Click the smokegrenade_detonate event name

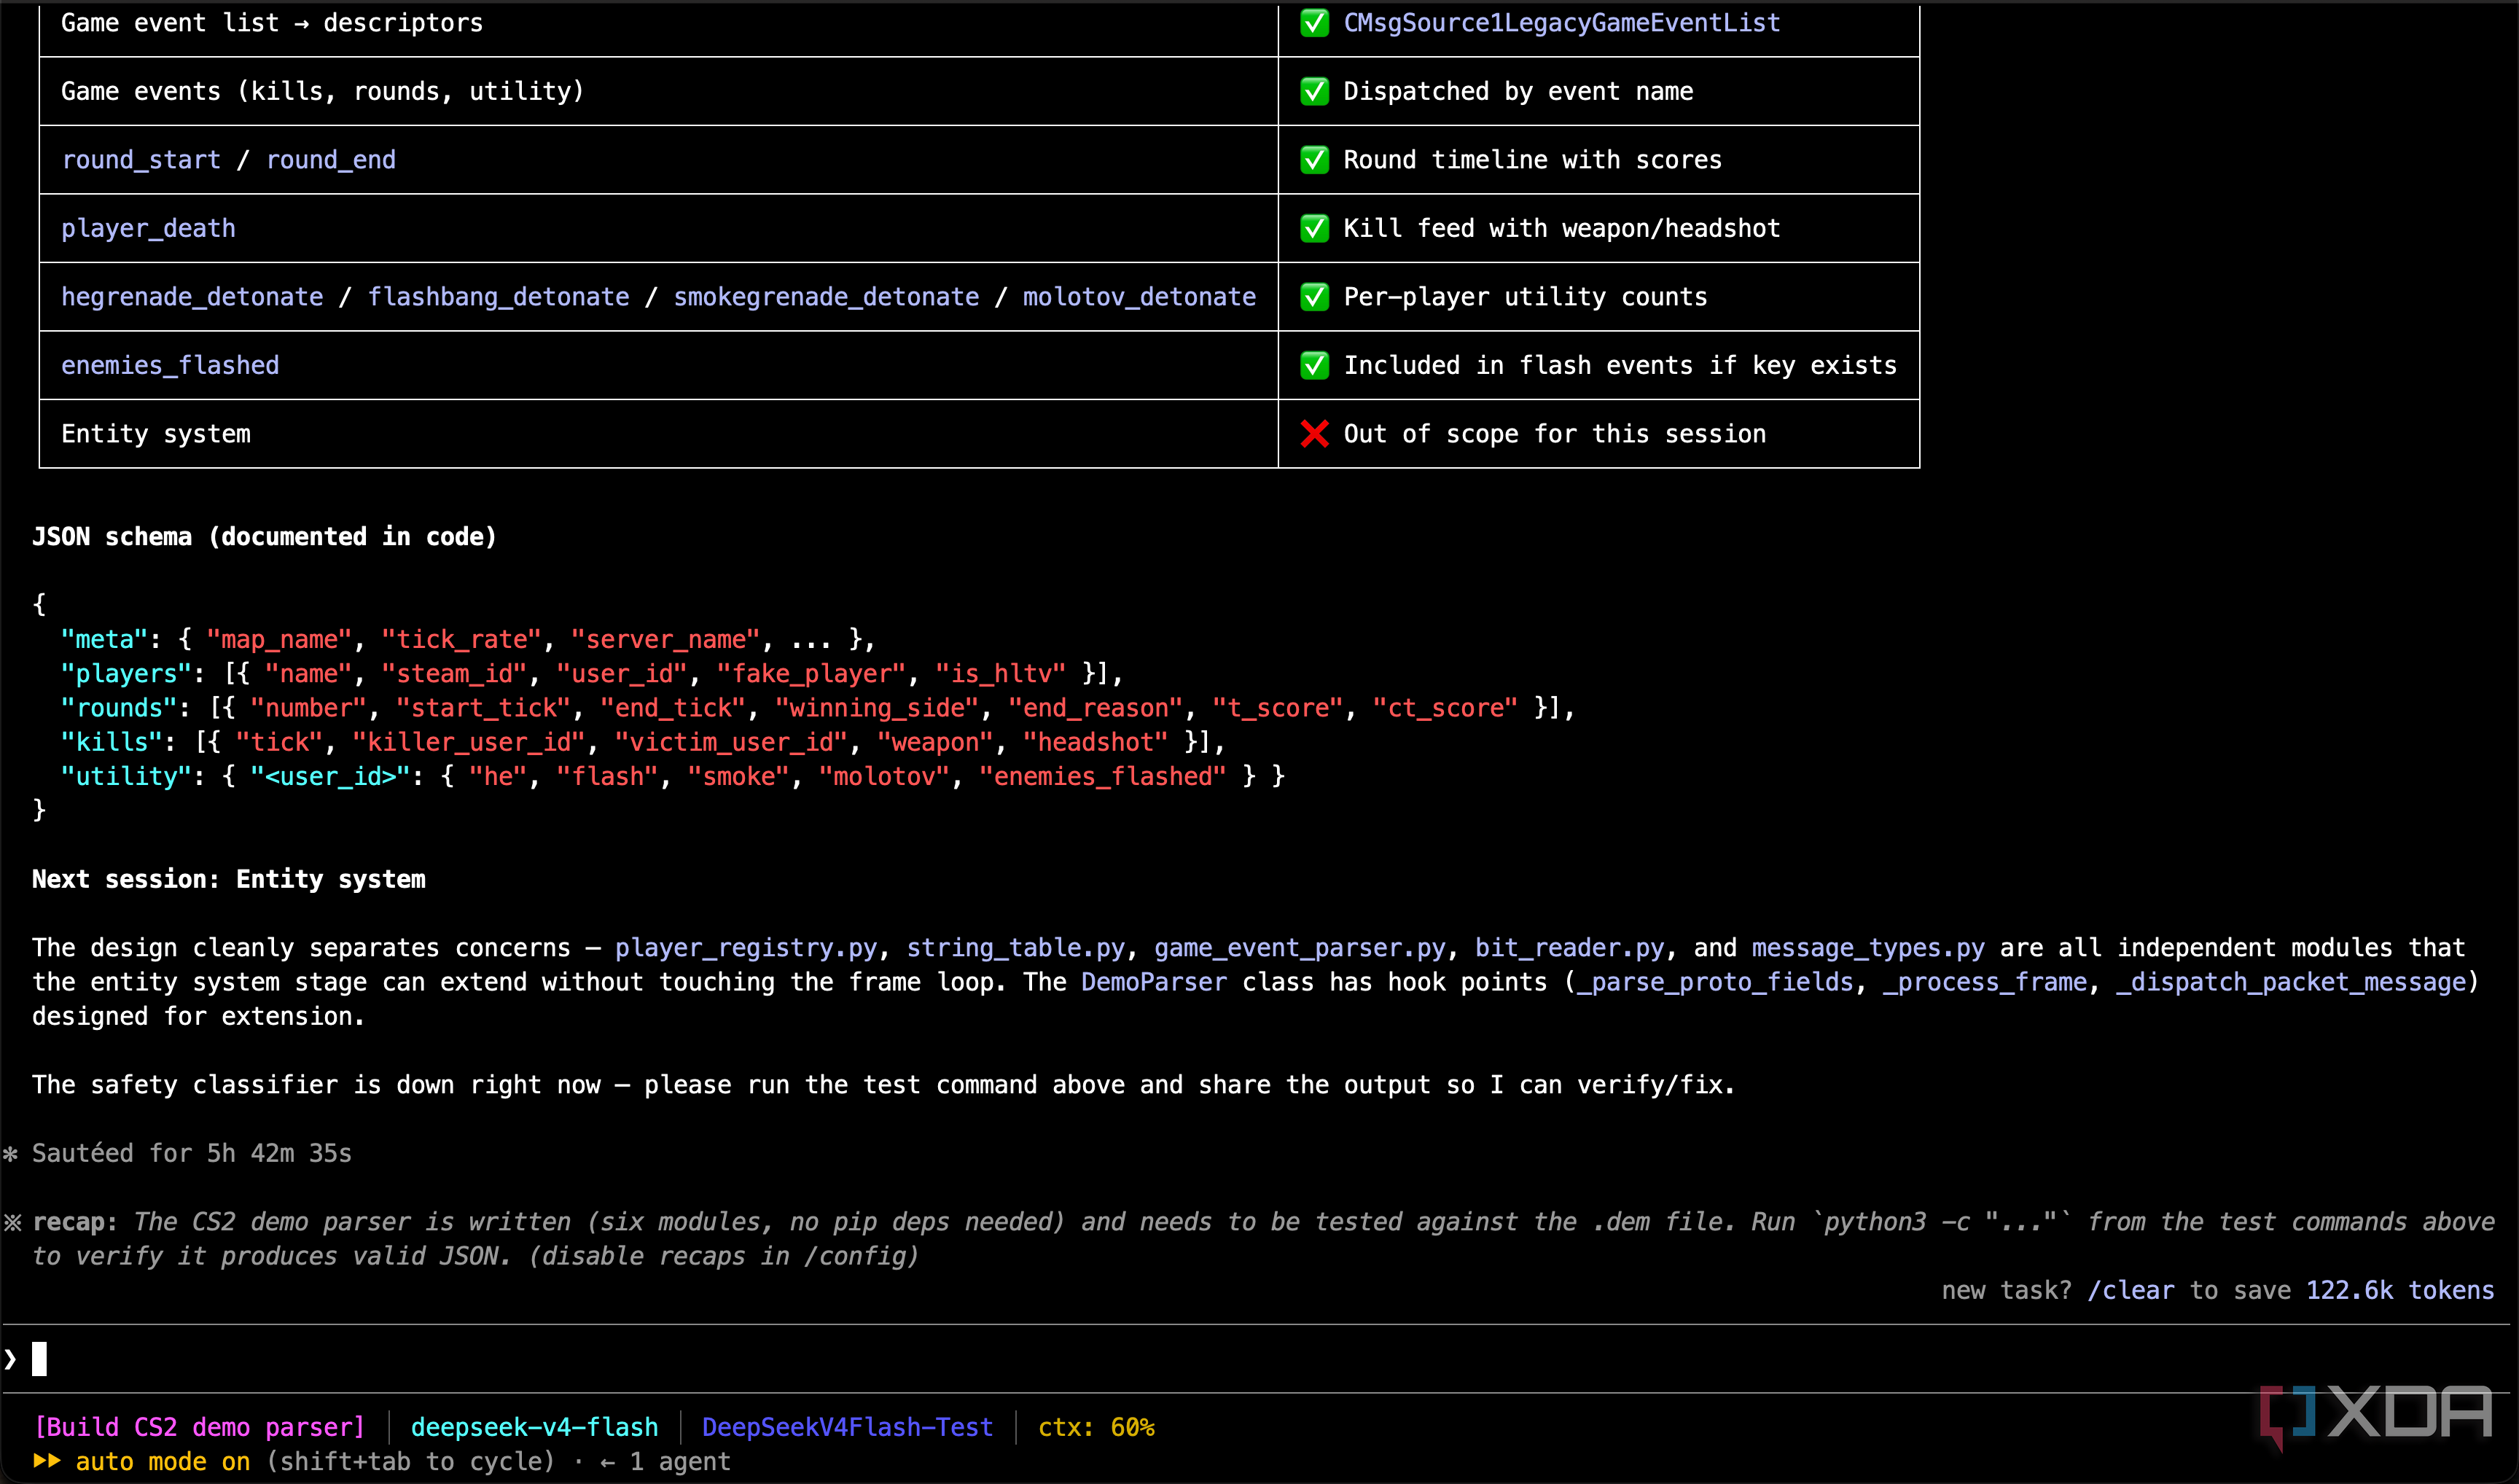[826, 297]
